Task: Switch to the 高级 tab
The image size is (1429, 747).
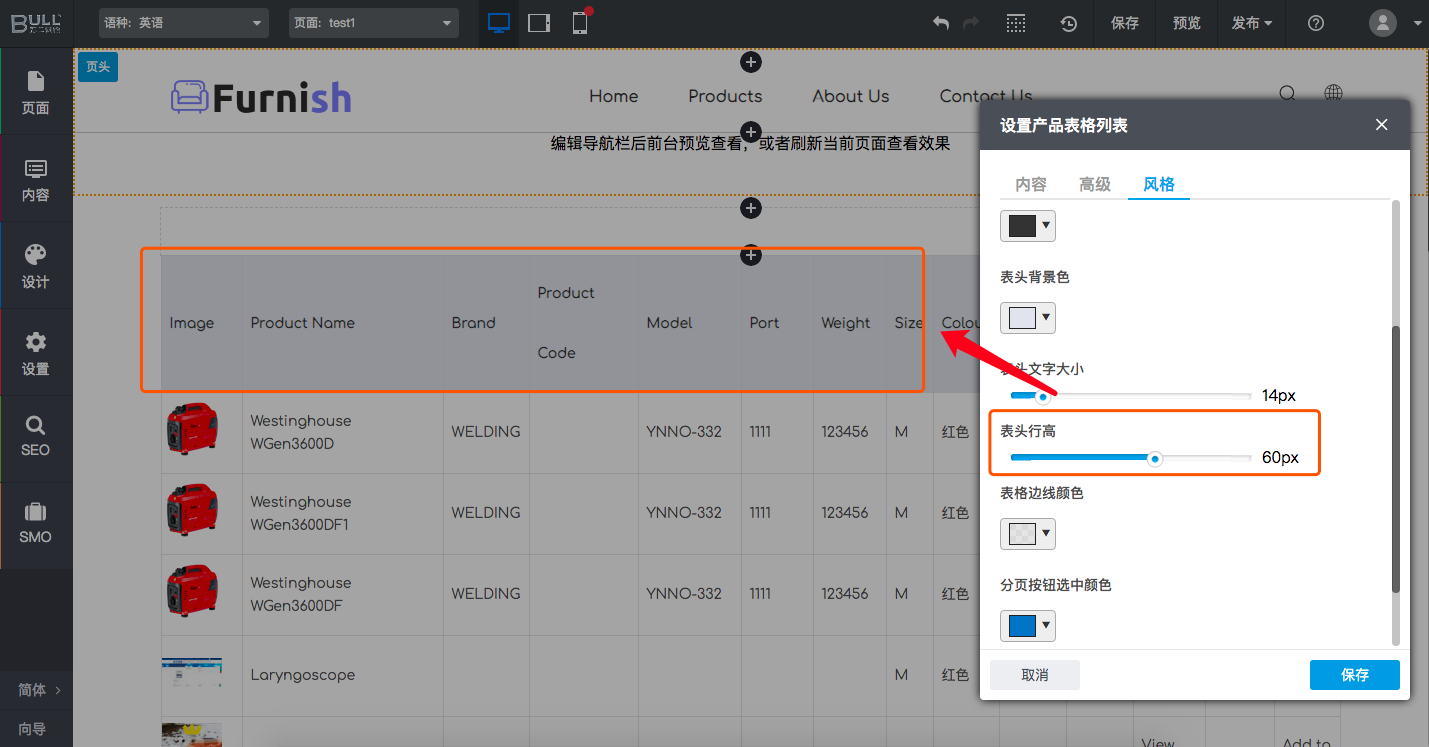Action: point(1095,184)
